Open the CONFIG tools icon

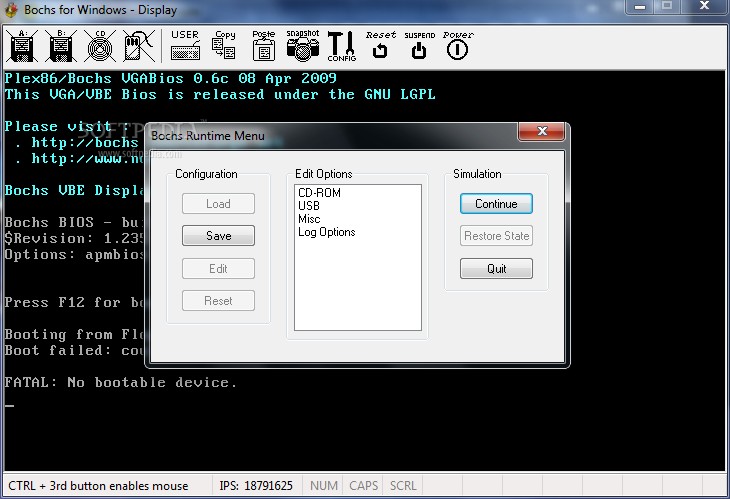tap(342, 46)
